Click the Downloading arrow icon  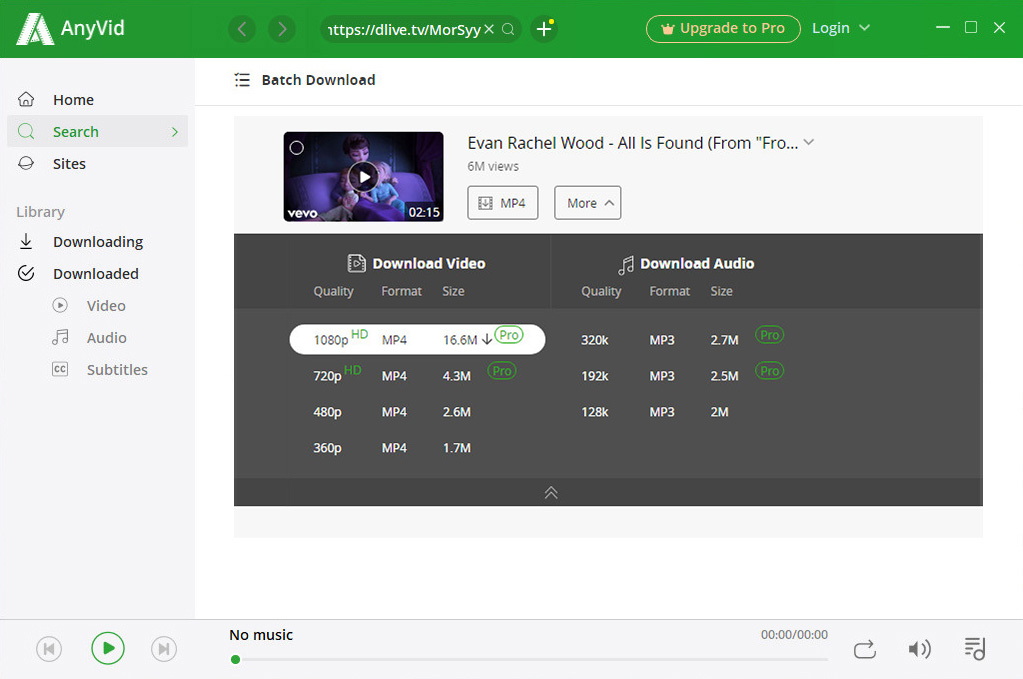[x=26, y=241]
